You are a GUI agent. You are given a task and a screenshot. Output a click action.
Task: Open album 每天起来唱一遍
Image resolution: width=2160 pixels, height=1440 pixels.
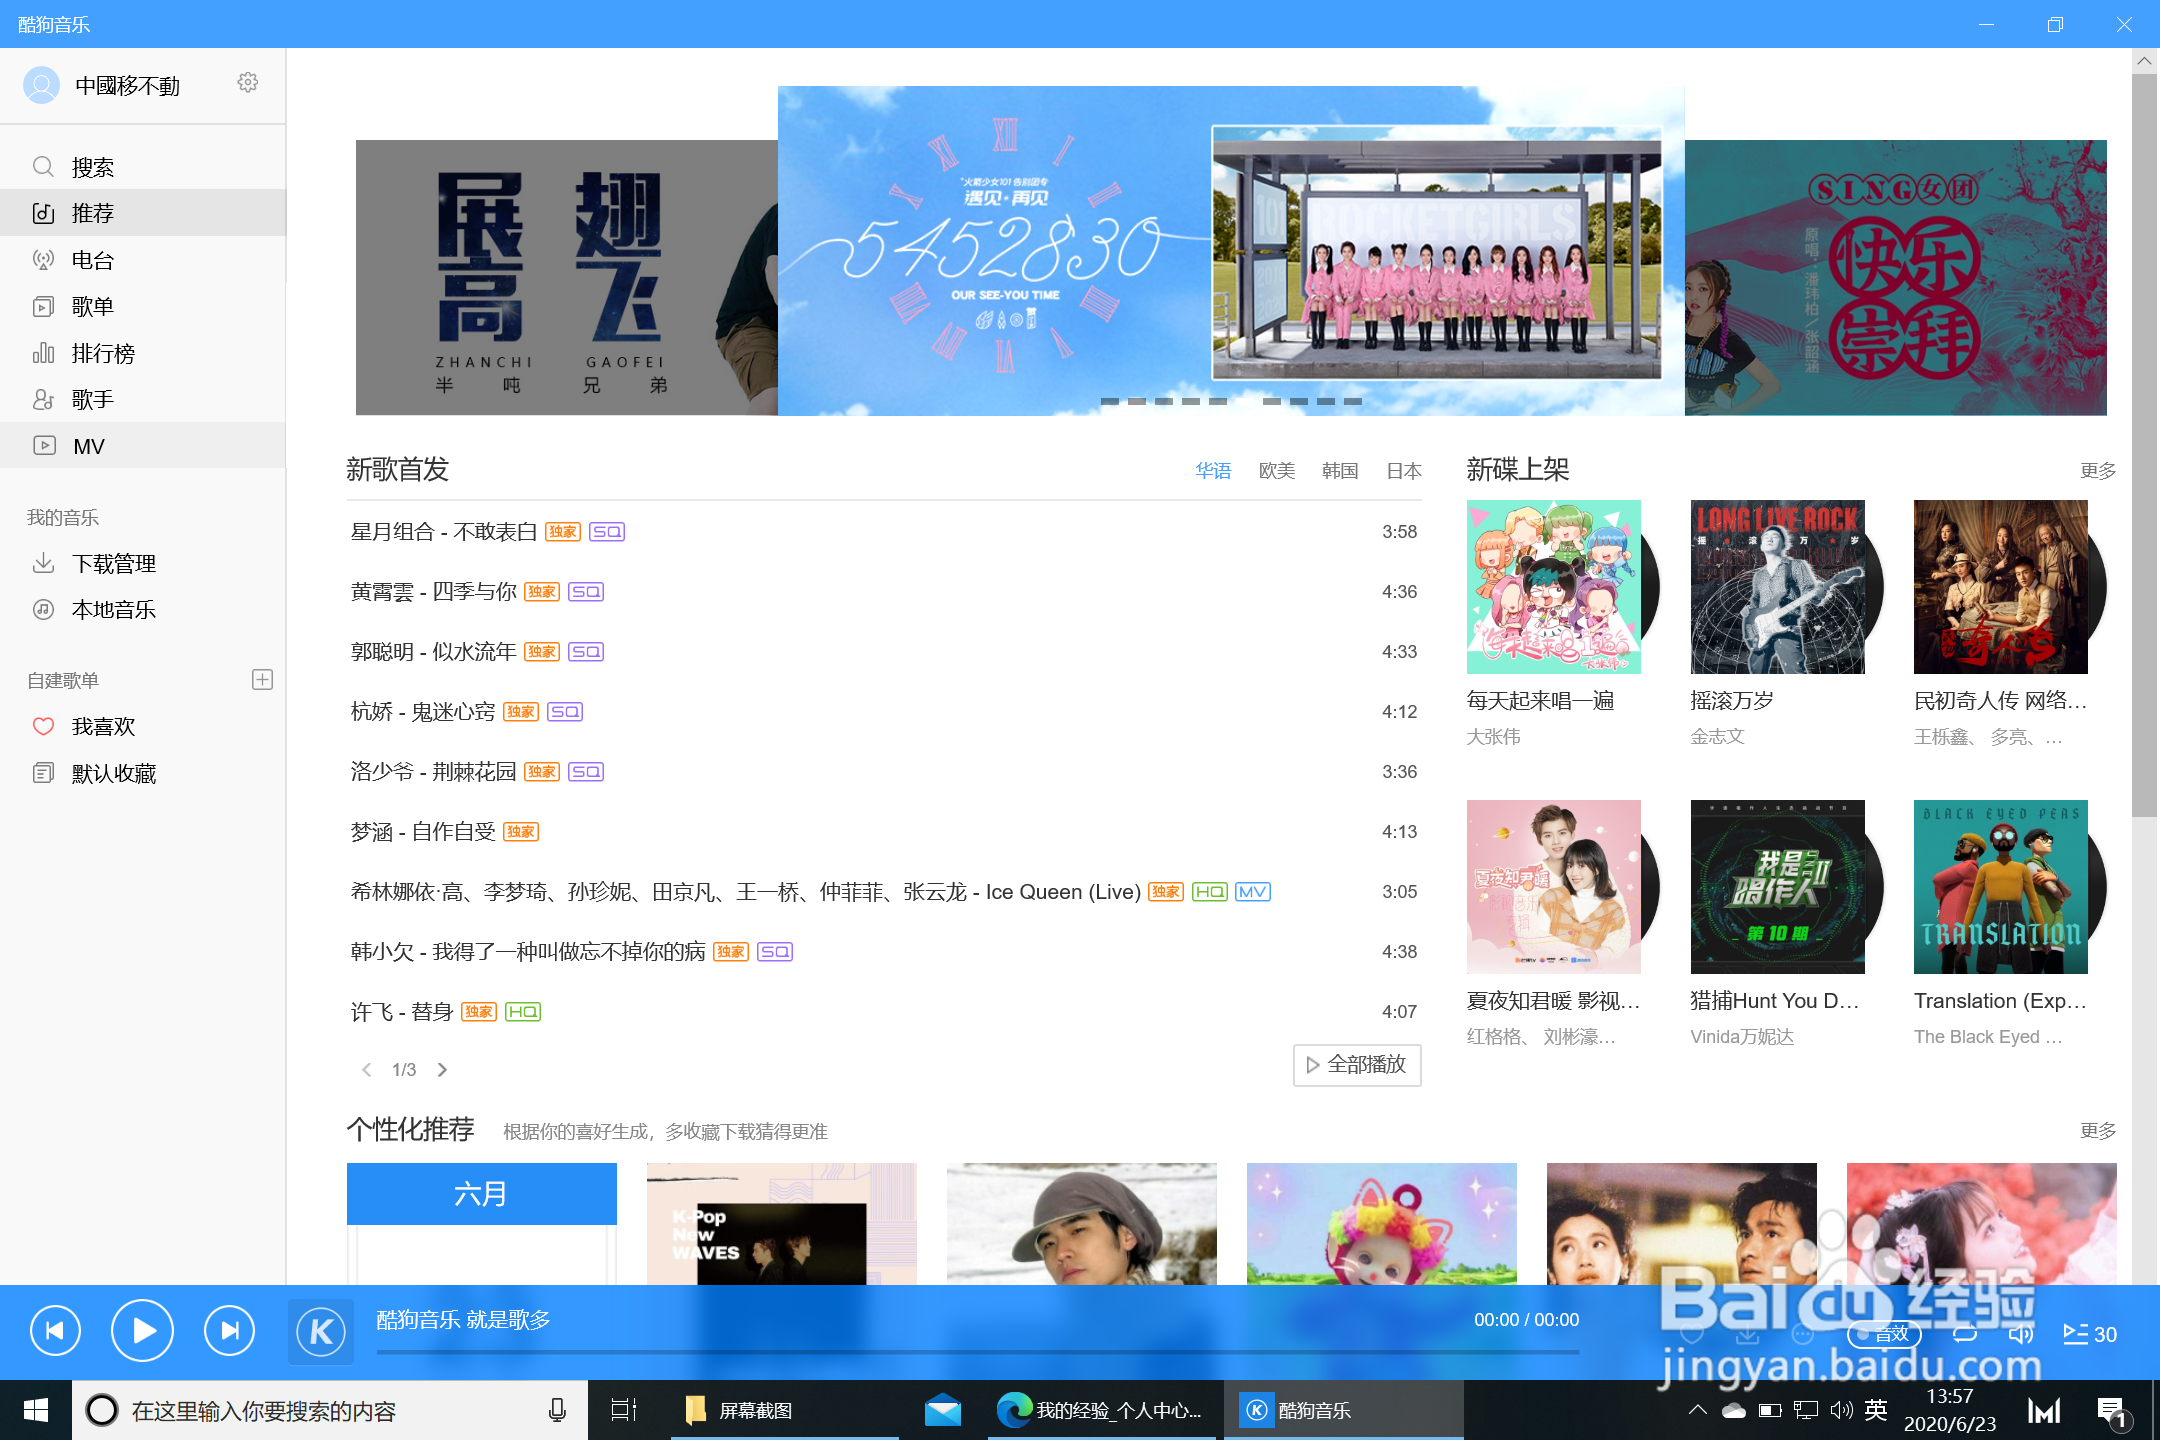pos(1554,587)
